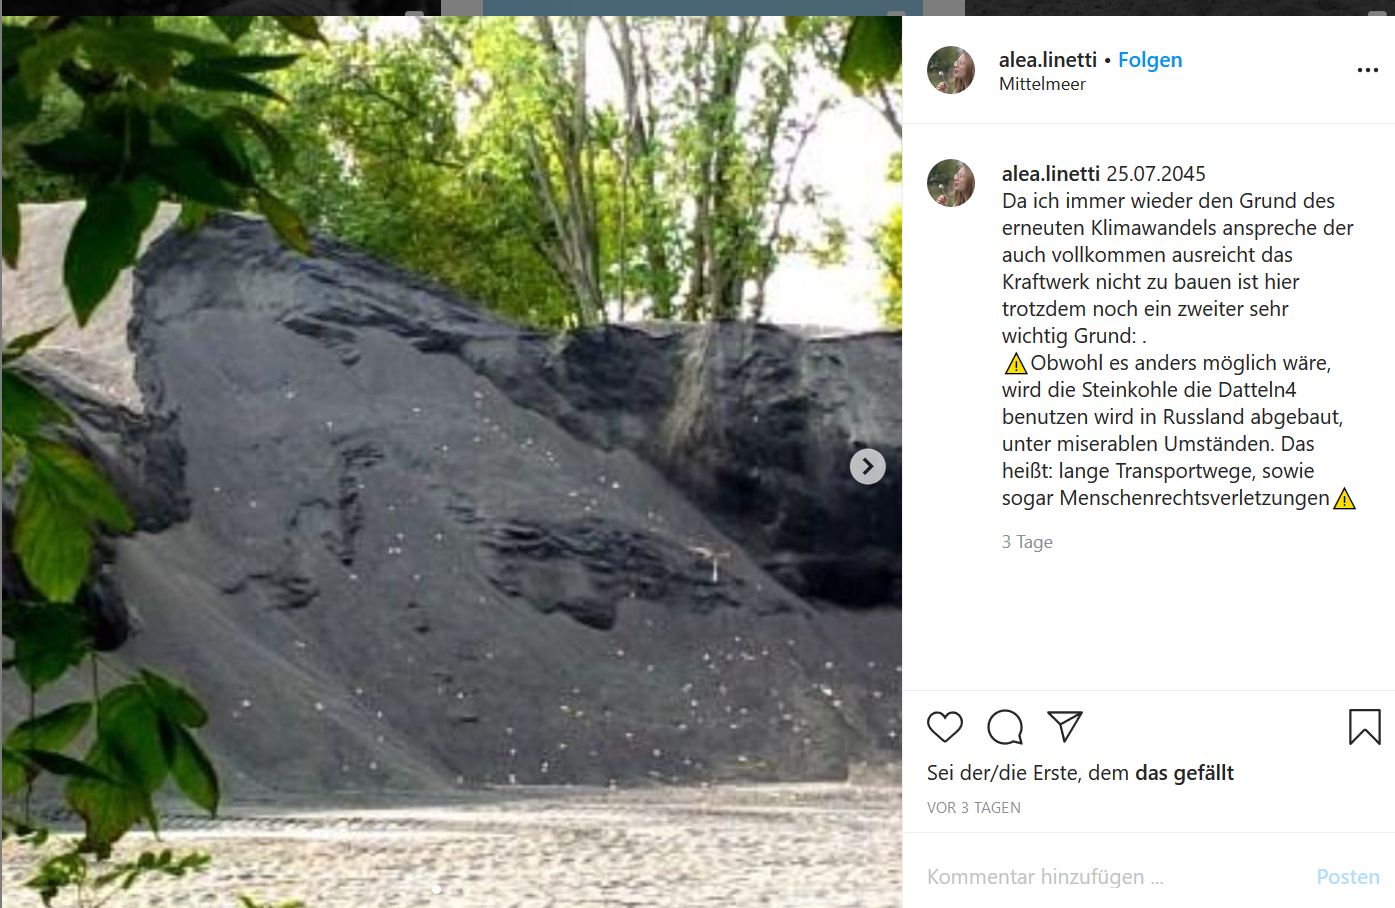The width and height of the screenshot is (1395, 908).
Task: Submit comment with Posten button
Action: tap(1348, 877)
